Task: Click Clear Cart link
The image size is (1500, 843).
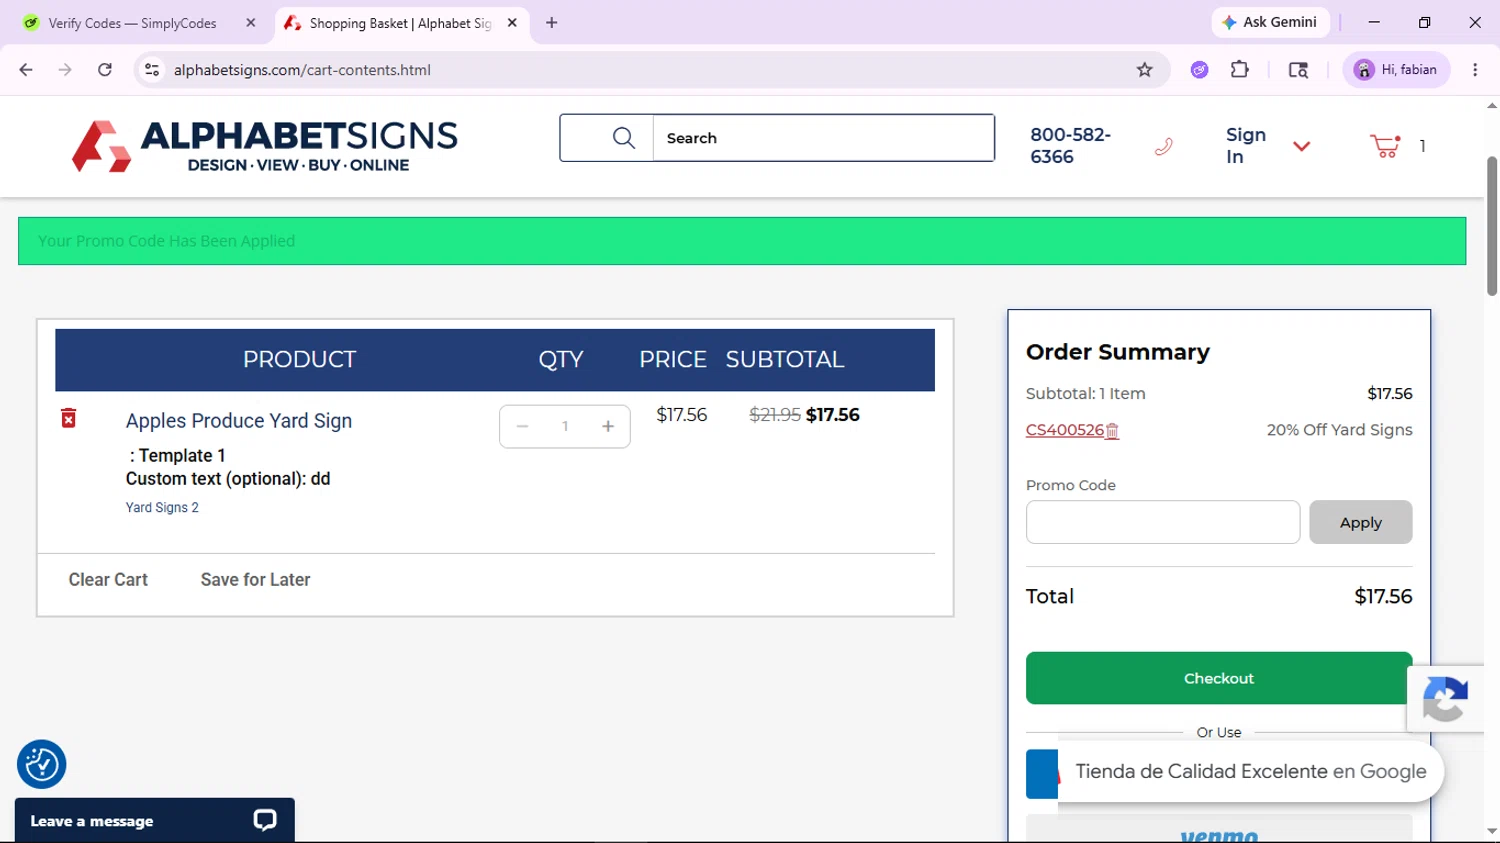Action: [108, 580]
